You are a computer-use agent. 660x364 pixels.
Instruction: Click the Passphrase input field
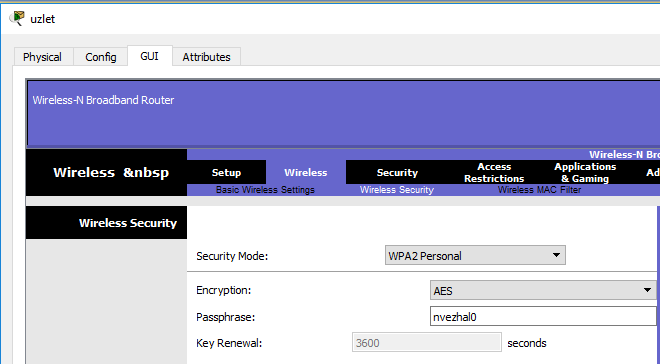[x=543, y=316]
